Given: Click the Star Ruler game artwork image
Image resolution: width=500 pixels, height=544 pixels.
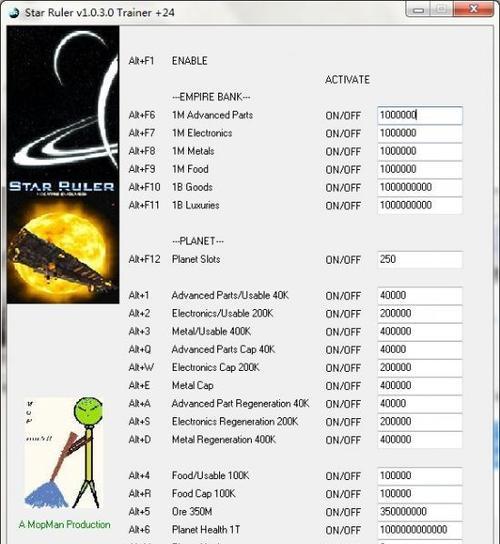Looking at the screenshot, I should (63, 164).
